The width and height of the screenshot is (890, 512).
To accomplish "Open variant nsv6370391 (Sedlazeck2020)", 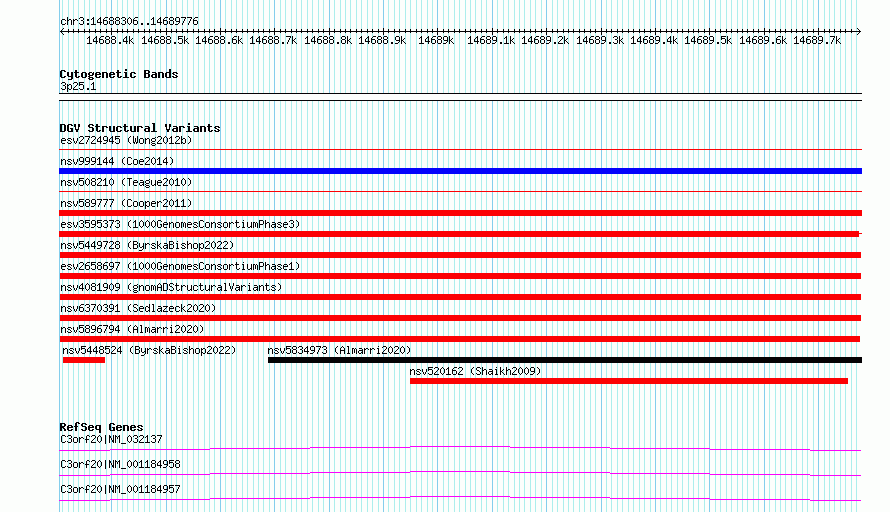I will point(138,308).
